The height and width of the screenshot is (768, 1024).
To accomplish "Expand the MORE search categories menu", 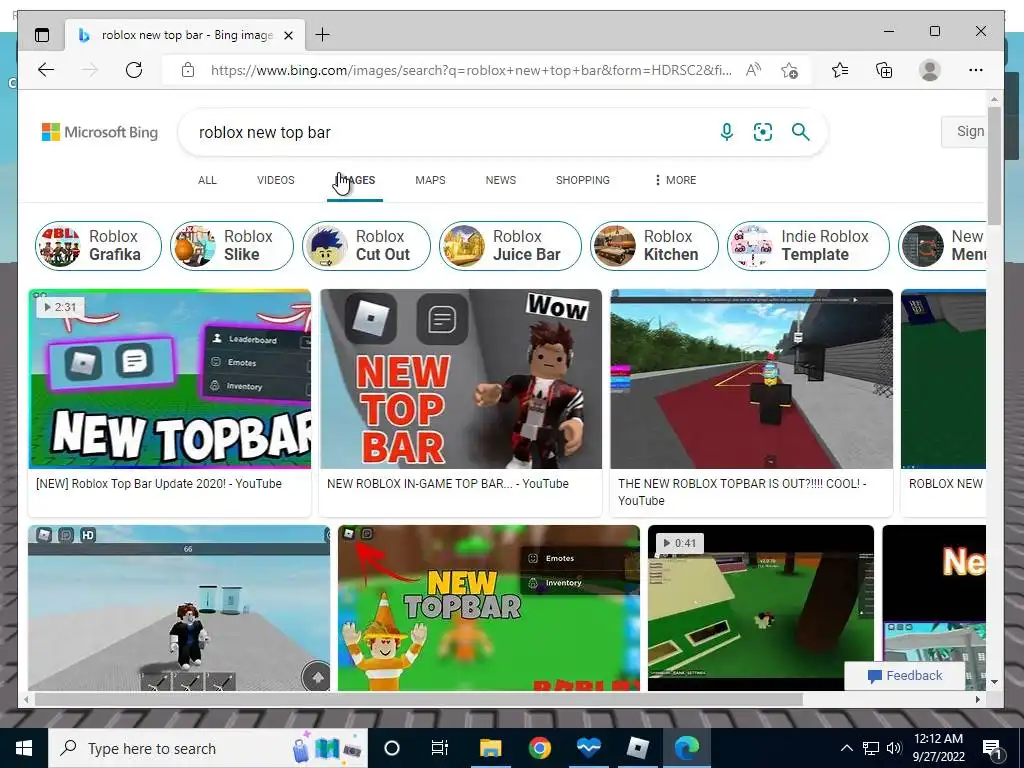I will pyautogui.click(x=675, y=180).
